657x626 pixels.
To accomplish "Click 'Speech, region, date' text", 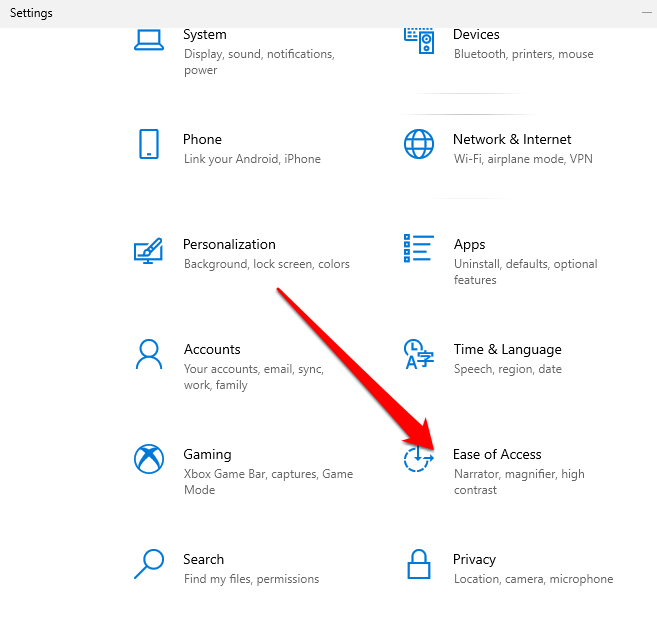I will [x=507, y=369].
